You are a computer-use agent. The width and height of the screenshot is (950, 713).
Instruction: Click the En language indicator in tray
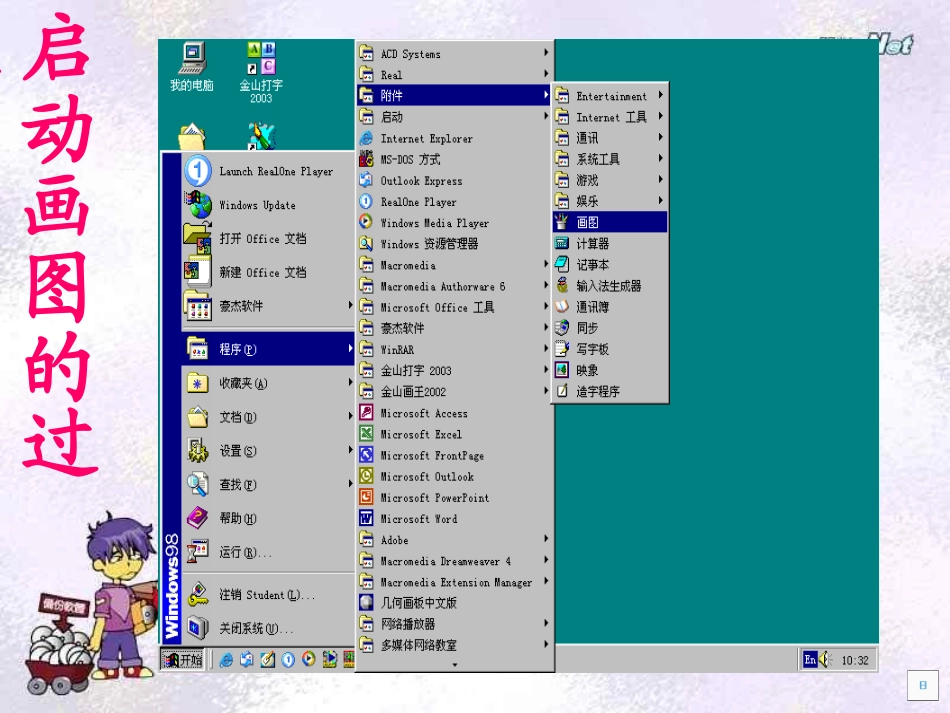[x=810, y=660]
